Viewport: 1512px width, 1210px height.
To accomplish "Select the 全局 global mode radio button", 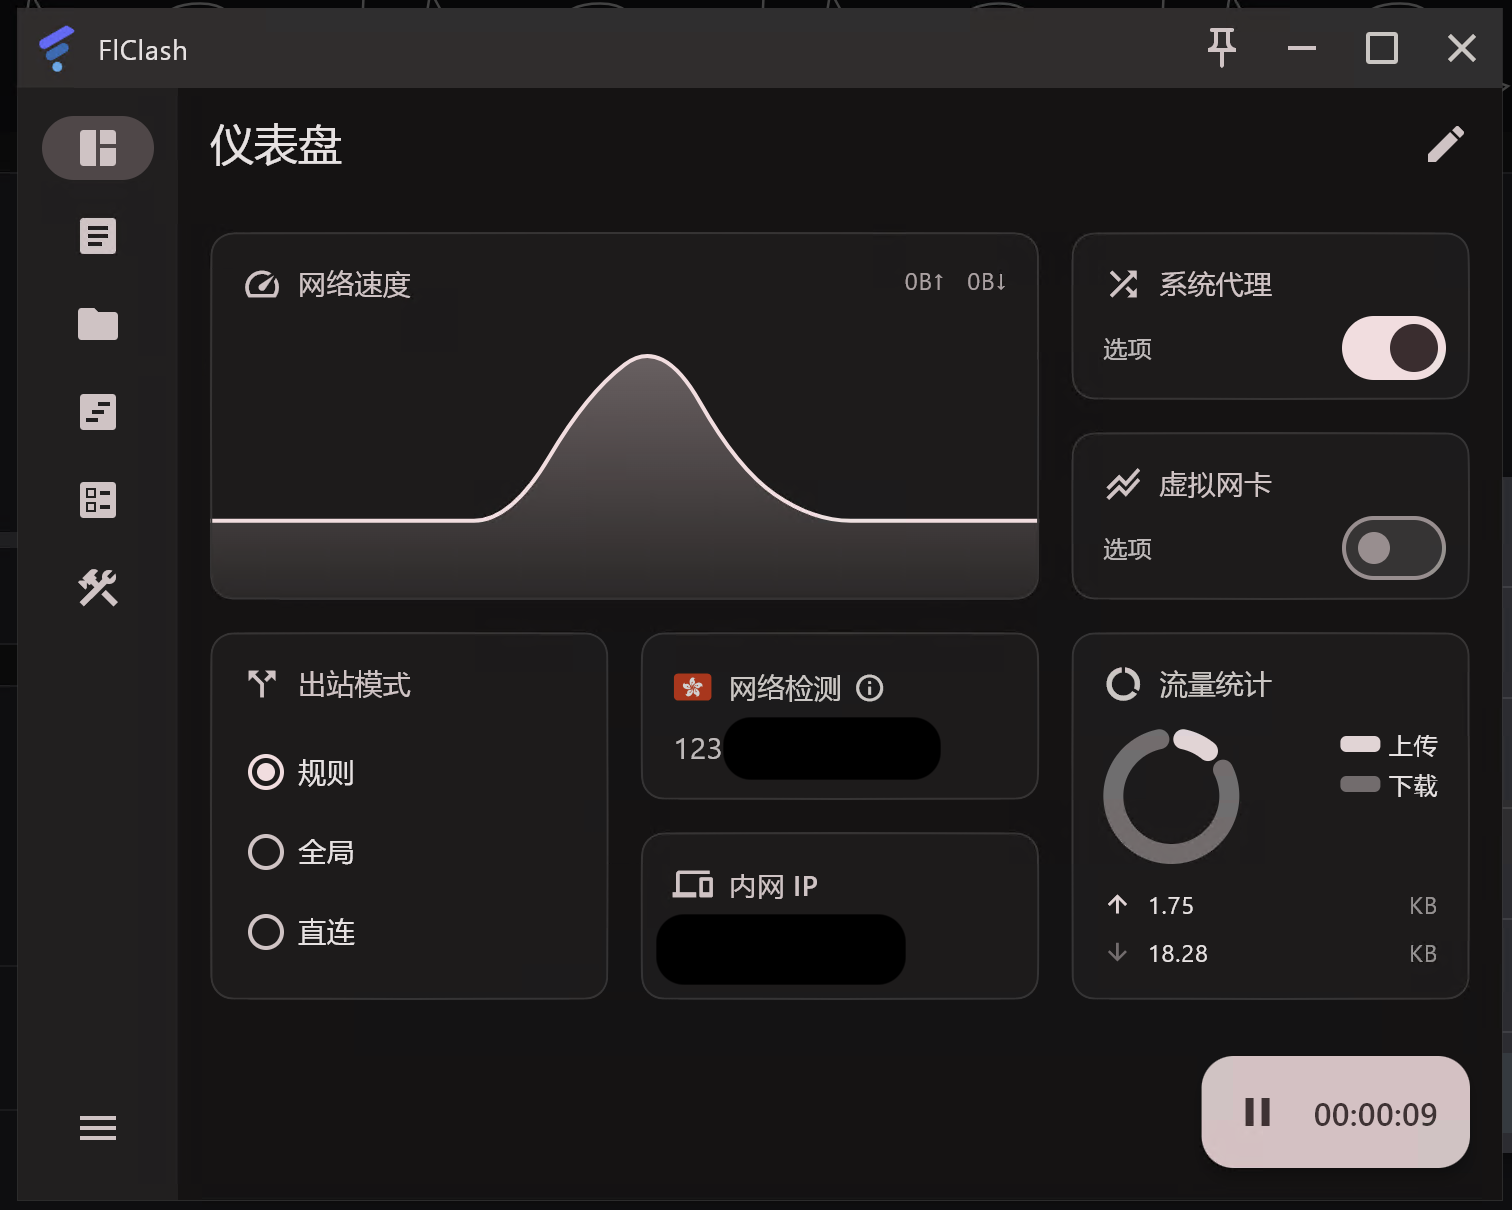I will (266, 852).
